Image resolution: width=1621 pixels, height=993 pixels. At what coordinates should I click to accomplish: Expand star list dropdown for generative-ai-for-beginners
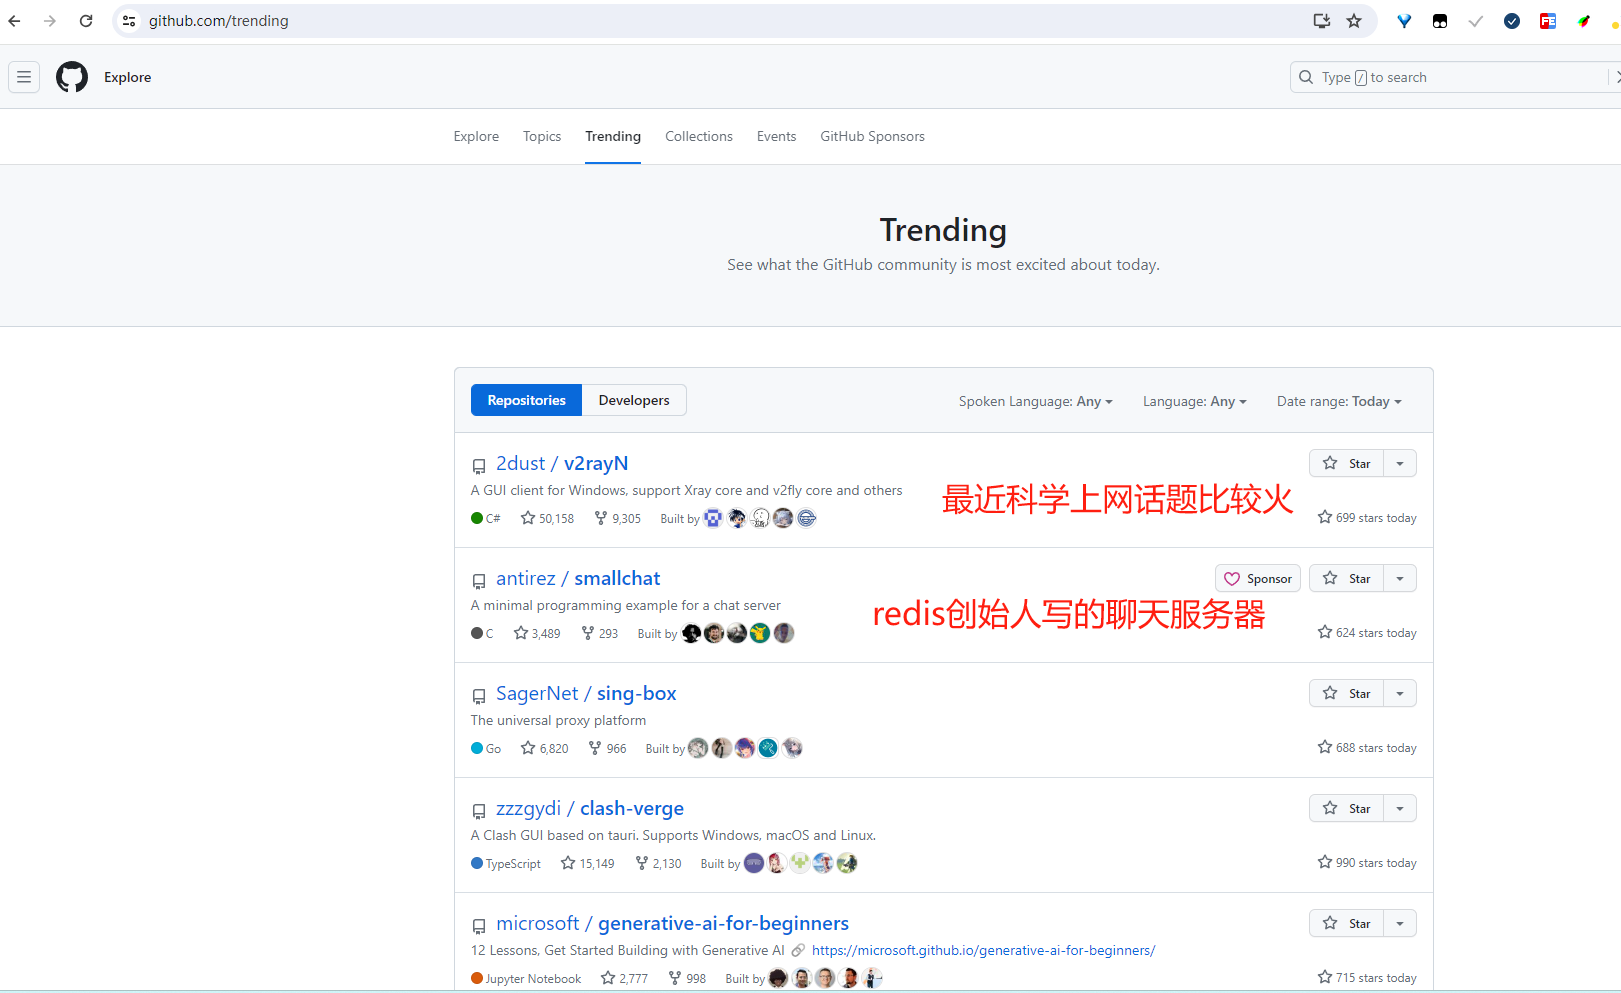click(x=1400, y=923)
